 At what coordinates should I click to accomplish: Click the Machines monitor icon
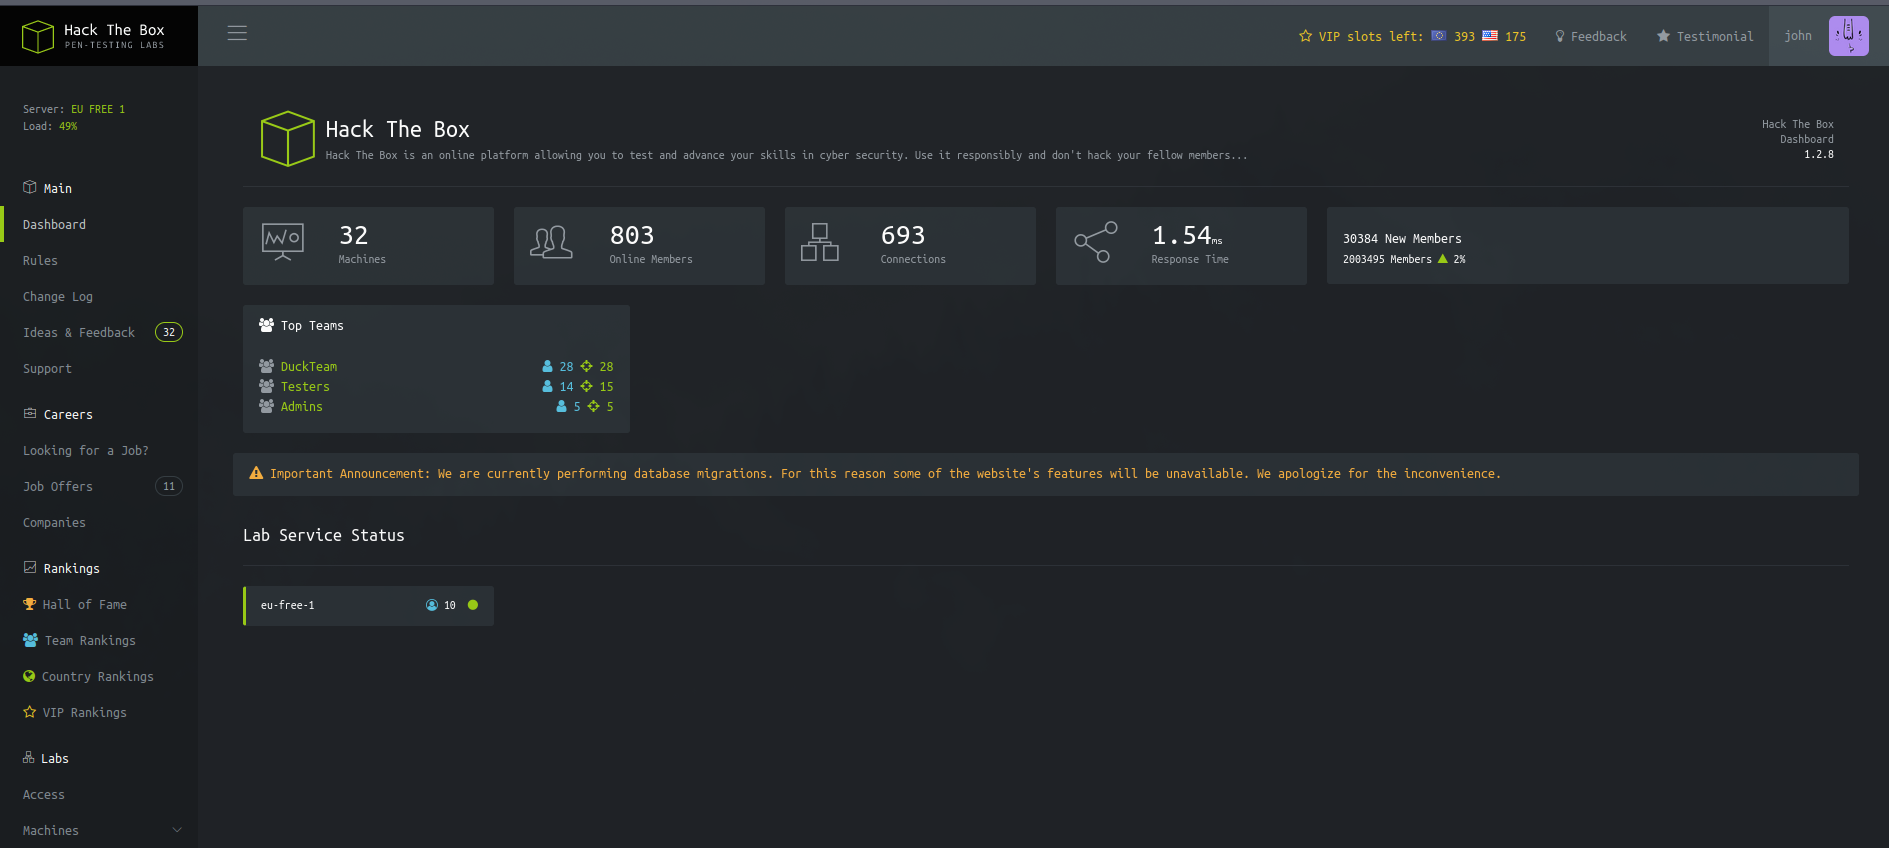[283, 241]
